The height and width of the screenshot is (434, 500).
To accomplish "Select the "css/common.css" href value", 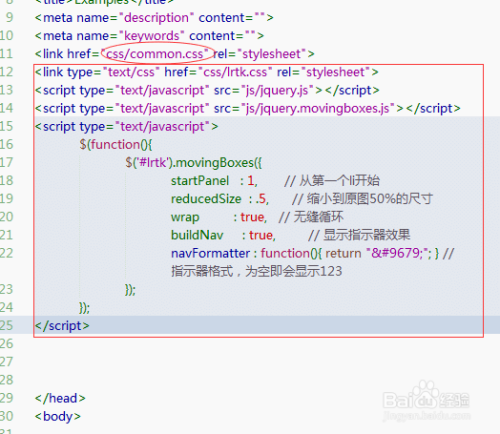I will coord(155,54).
